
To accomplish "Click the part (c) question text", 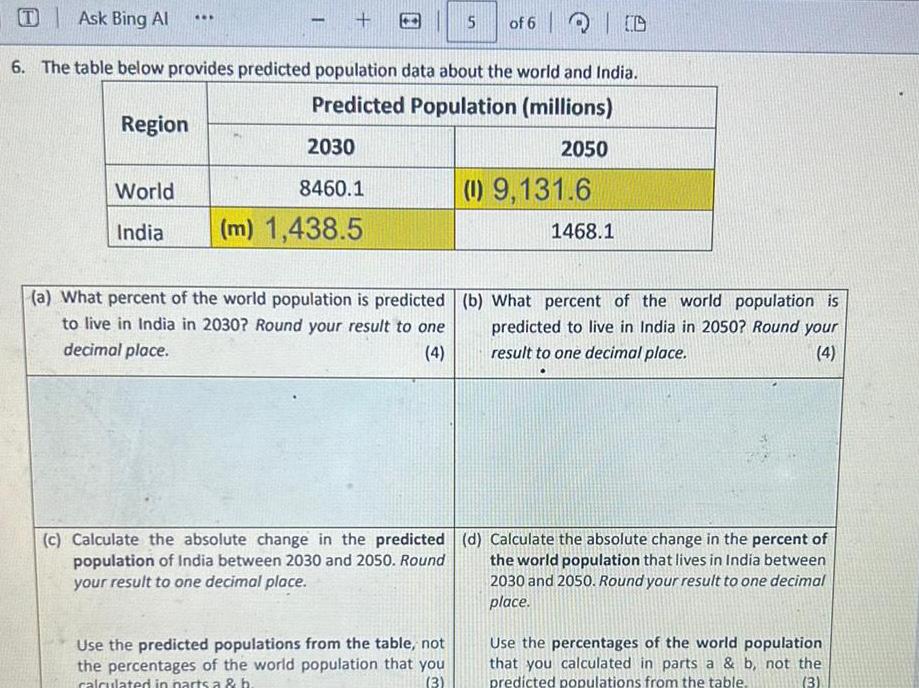I will [x=244, y=560].
